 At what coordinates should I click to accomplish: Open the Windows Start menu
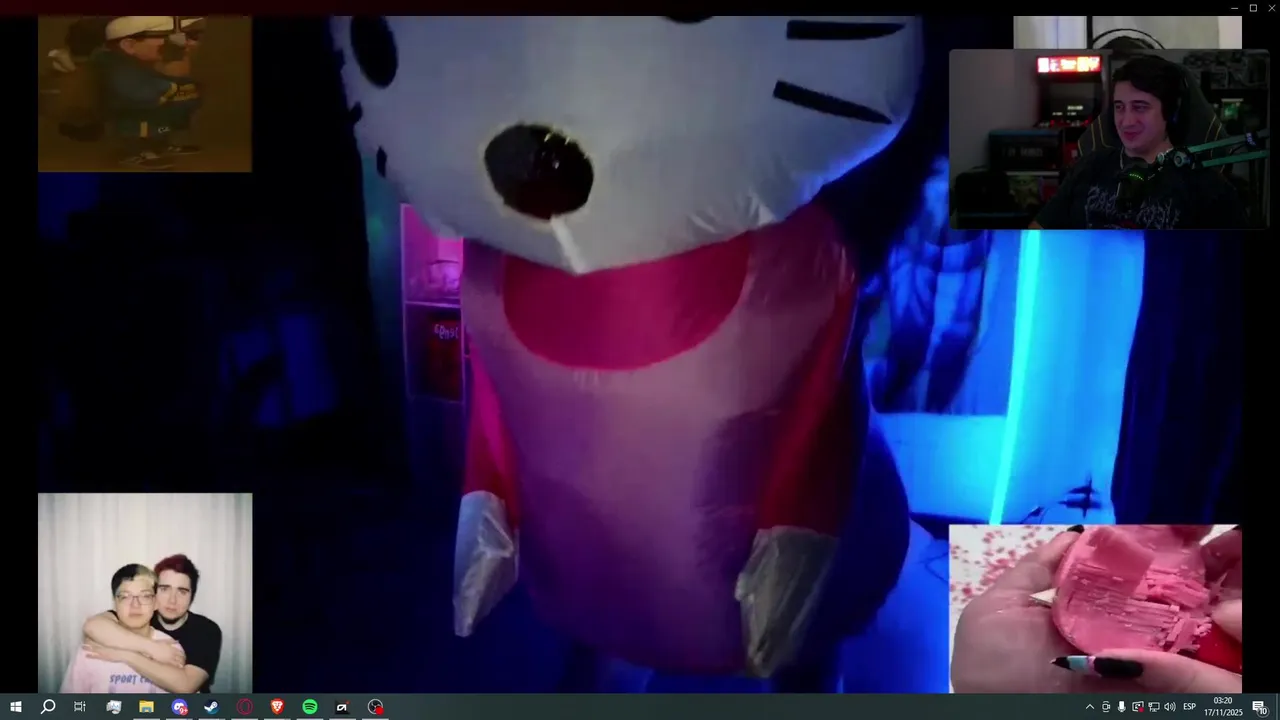point(15,707)
